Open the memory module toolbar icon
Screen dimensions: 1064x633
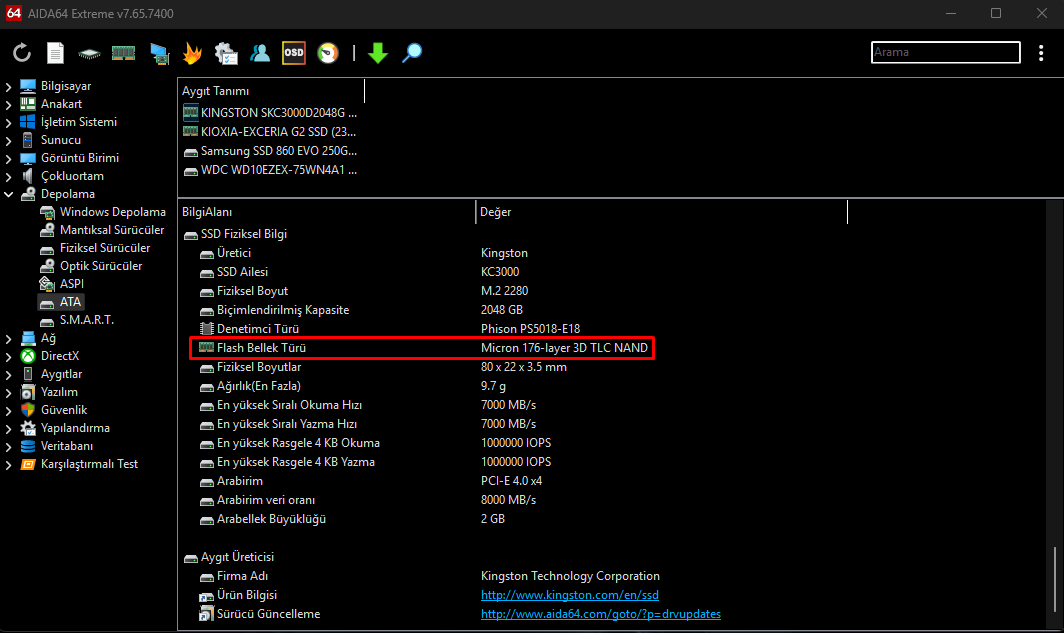point(124,53)
